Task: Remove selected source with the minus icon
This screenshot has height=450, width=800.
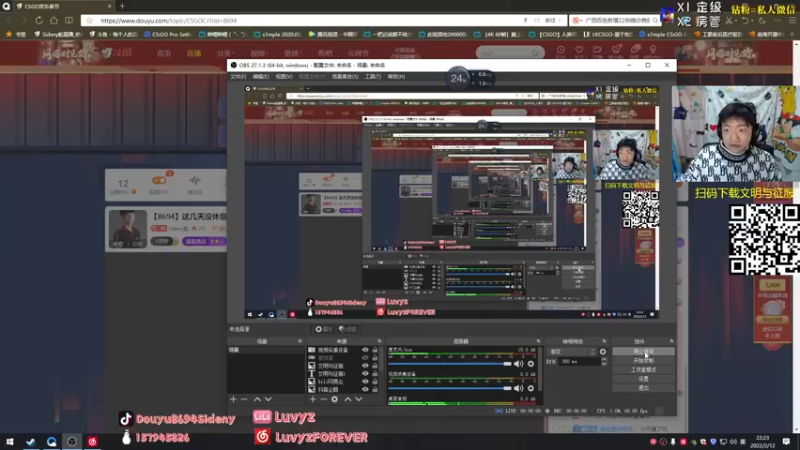Action: tap(323, 399)
